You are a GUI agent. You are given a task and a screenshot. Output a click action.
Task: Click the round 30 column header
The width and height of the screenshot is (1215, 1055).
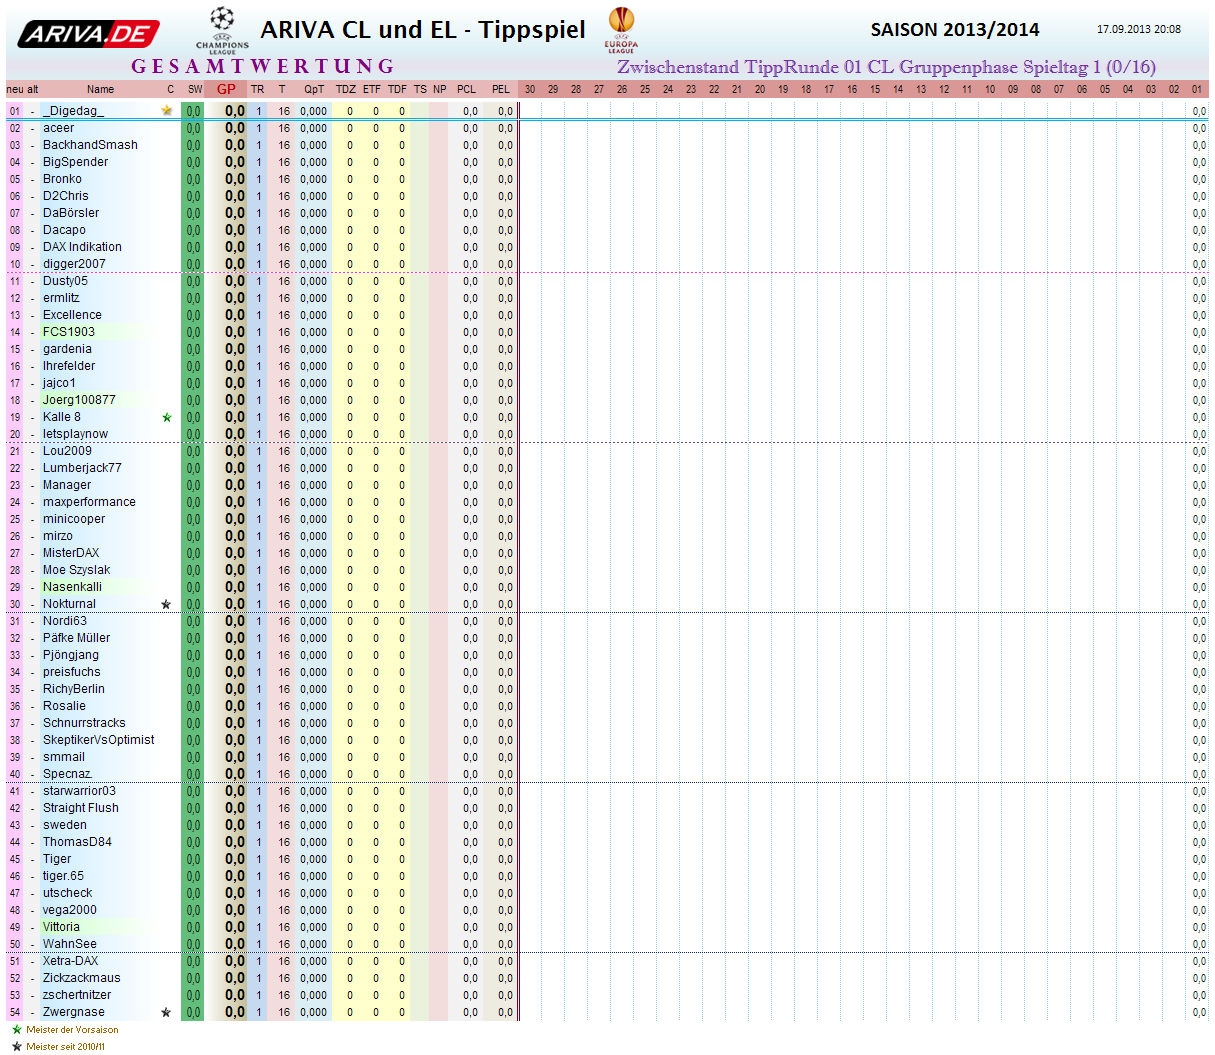click(x=530, y=89)
